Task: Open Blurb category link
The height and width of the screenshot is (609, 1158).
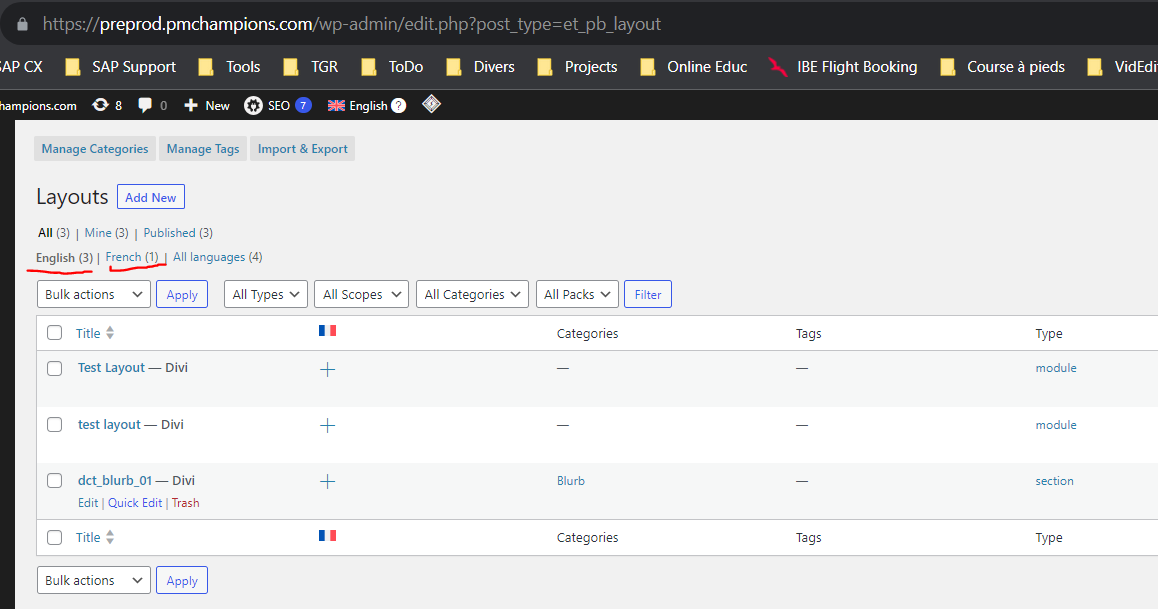Action: pyautogui.click(x=571, y=481)
